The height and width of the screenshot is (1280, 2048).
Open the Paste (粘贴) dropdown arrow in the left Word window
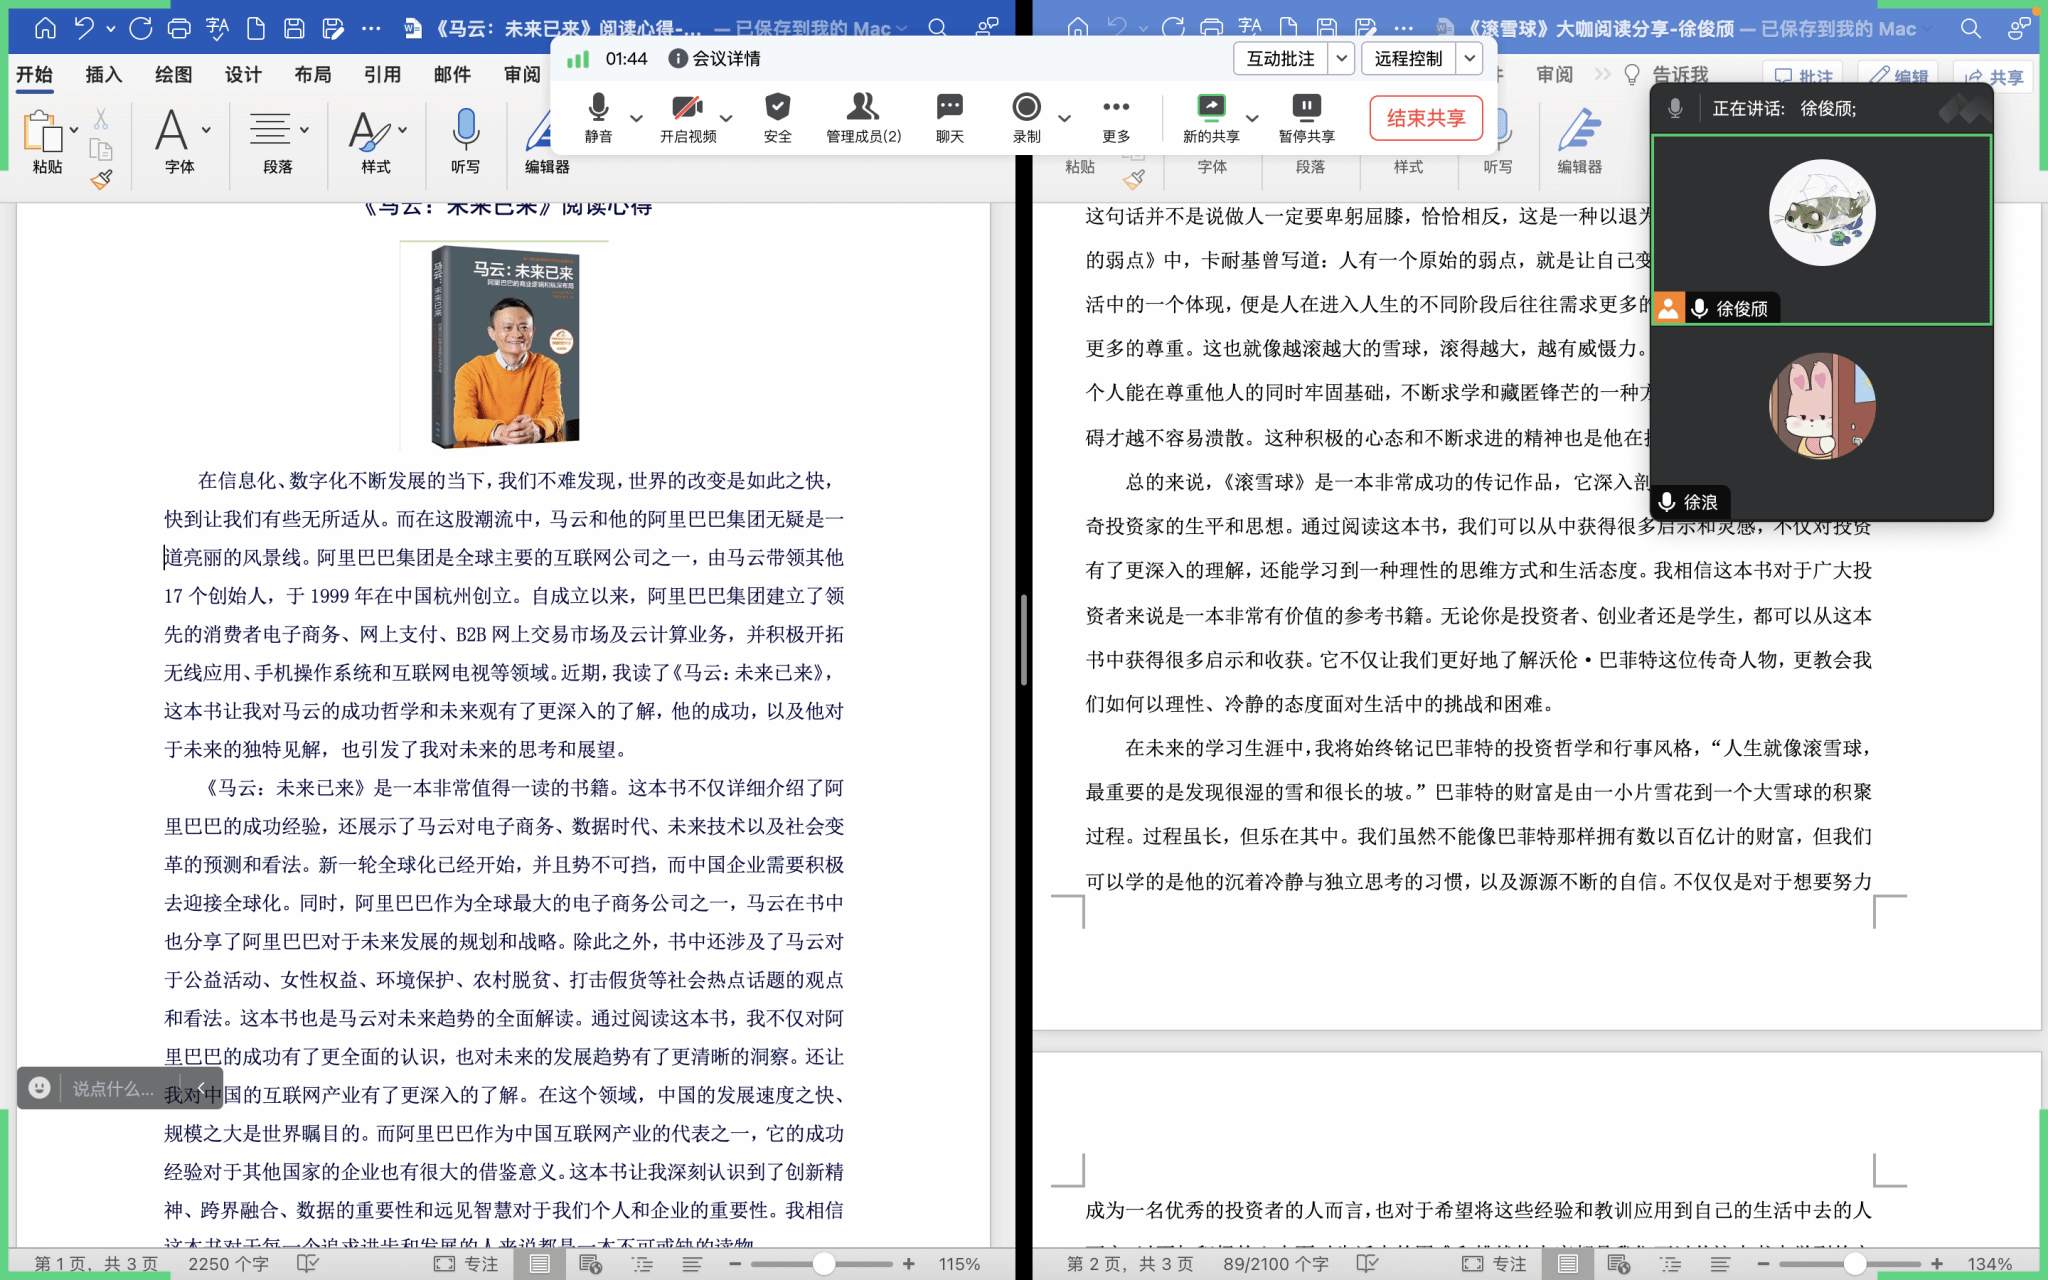point(74,130)
